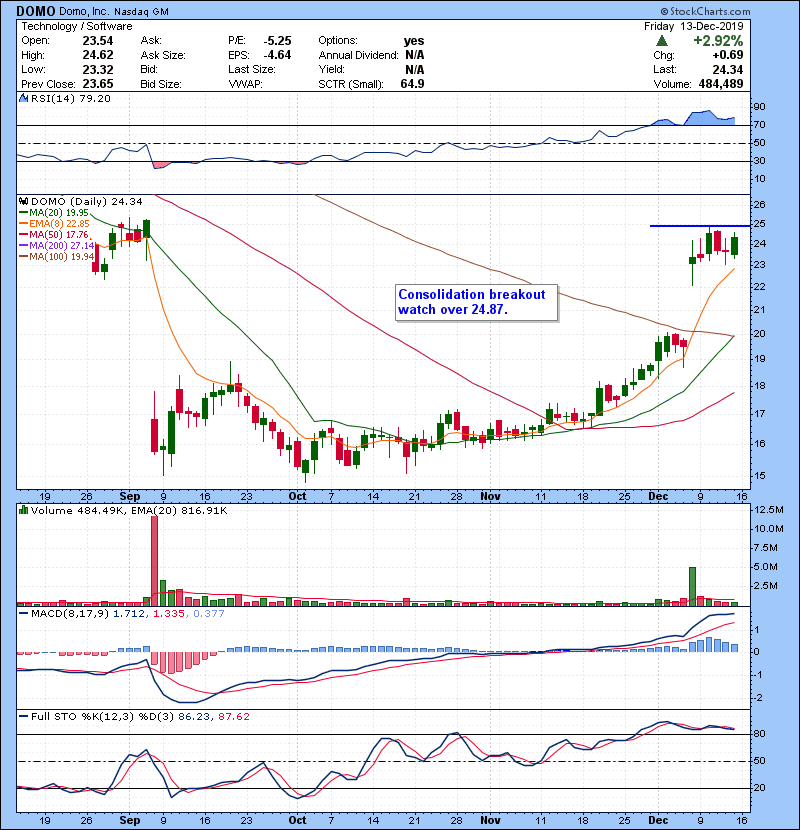This screenshot has height=830, width=800.
Task: Select the MA(50) 17.76 legend entry
Action: (54, 234)
